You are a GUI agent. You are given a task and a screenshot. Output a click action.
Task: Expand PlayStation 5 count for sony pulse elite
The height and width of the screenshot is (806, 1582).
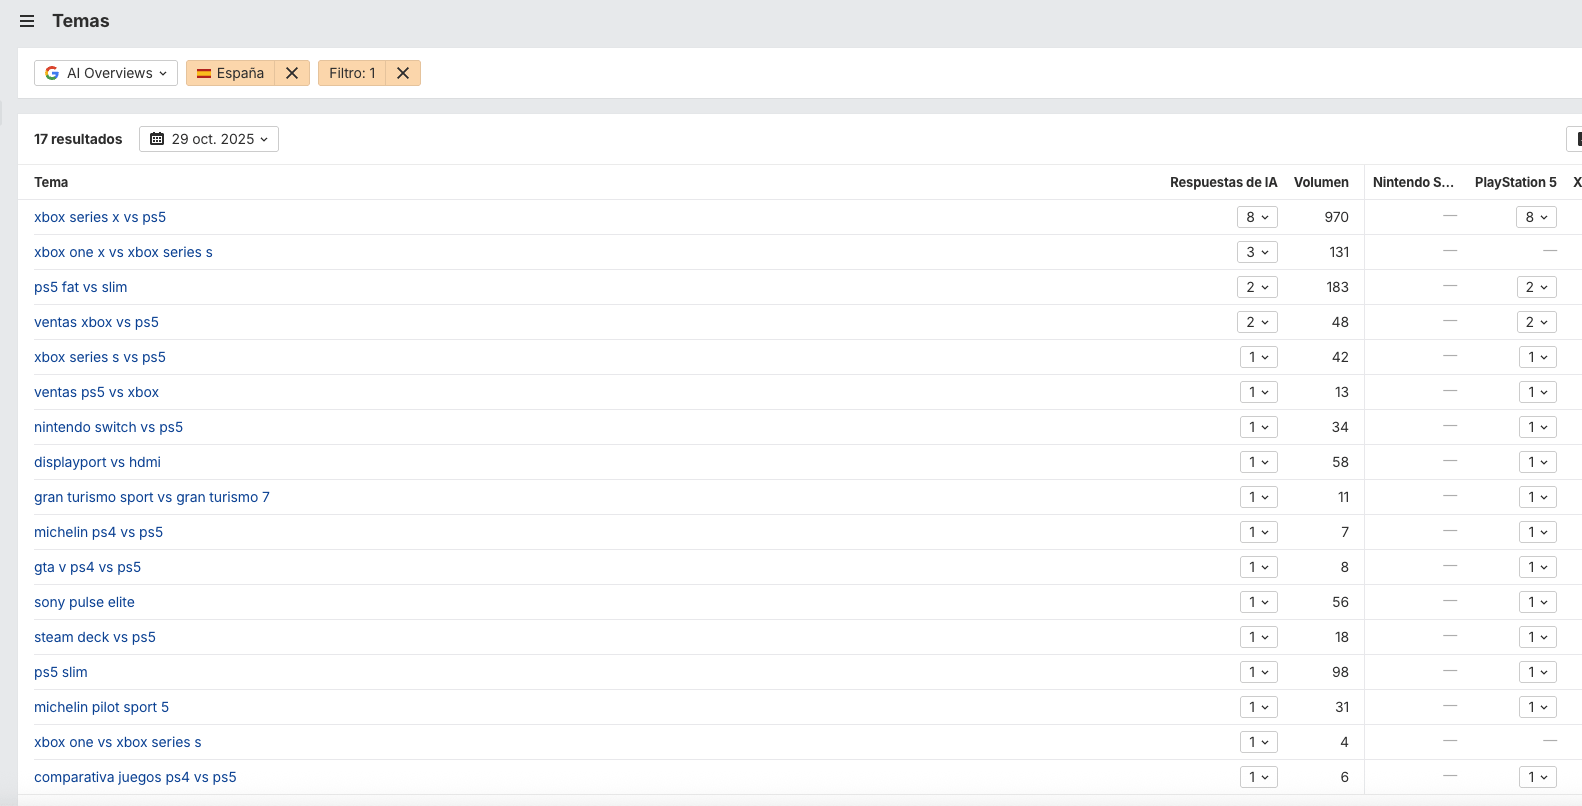[1537, 602]
